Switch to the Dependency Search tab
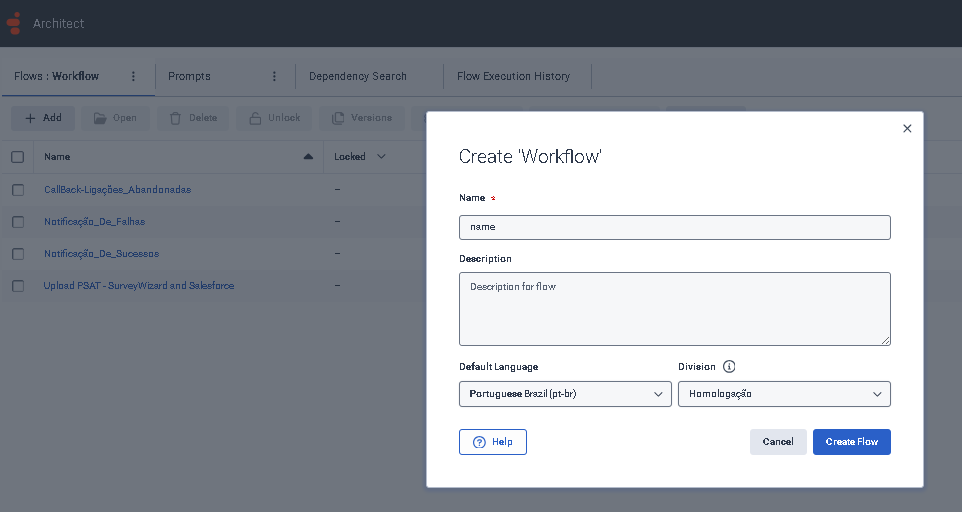962x512 pixels. click(357, 76)
